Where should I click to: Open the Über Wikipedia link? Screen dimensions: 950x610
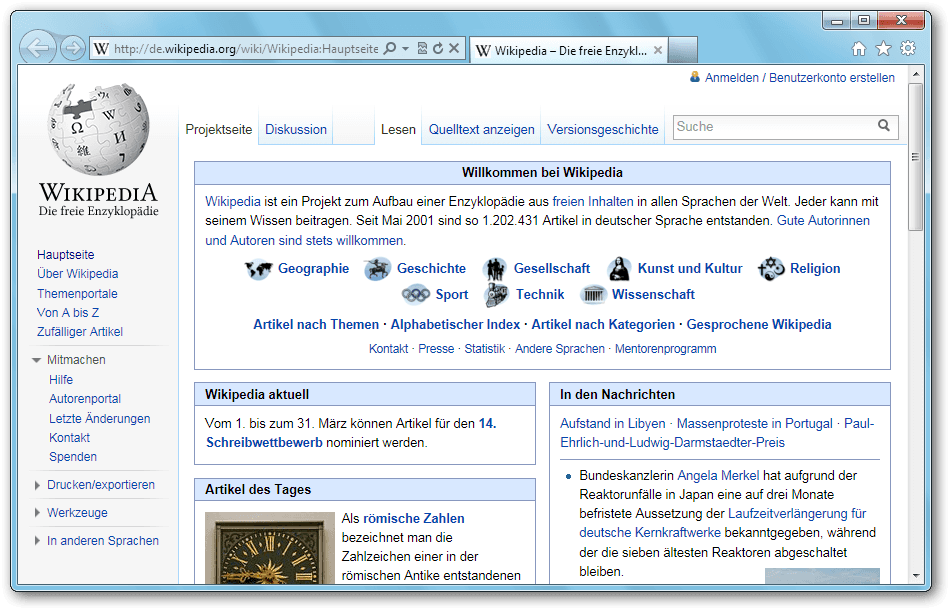[x=78, y=274]
